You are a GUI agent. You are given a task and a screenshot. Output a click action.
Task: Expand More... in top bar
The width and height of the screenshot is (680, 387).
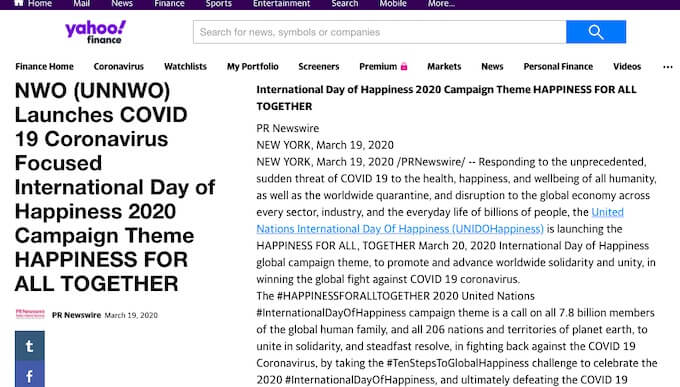(x=441, y=3)
